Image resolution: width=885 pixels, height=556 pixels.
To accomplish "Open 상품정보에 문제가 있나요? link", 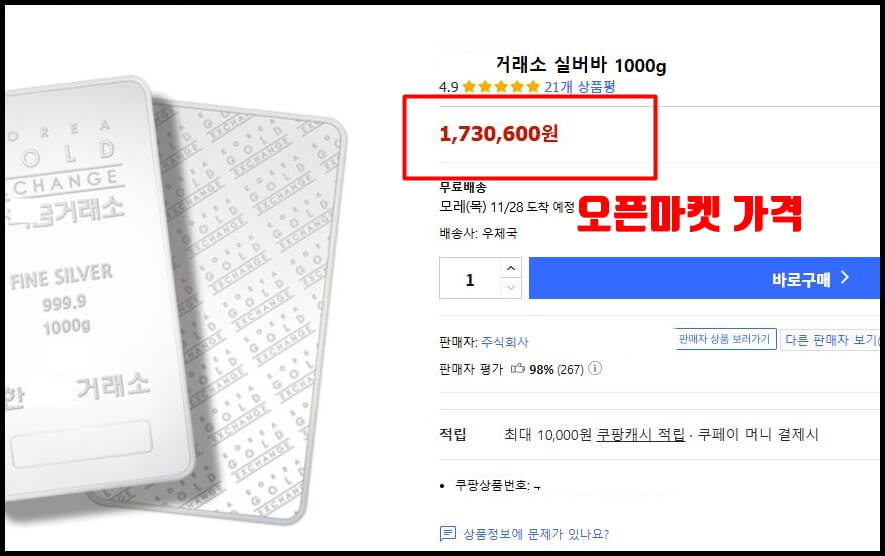I will [536, 534].
